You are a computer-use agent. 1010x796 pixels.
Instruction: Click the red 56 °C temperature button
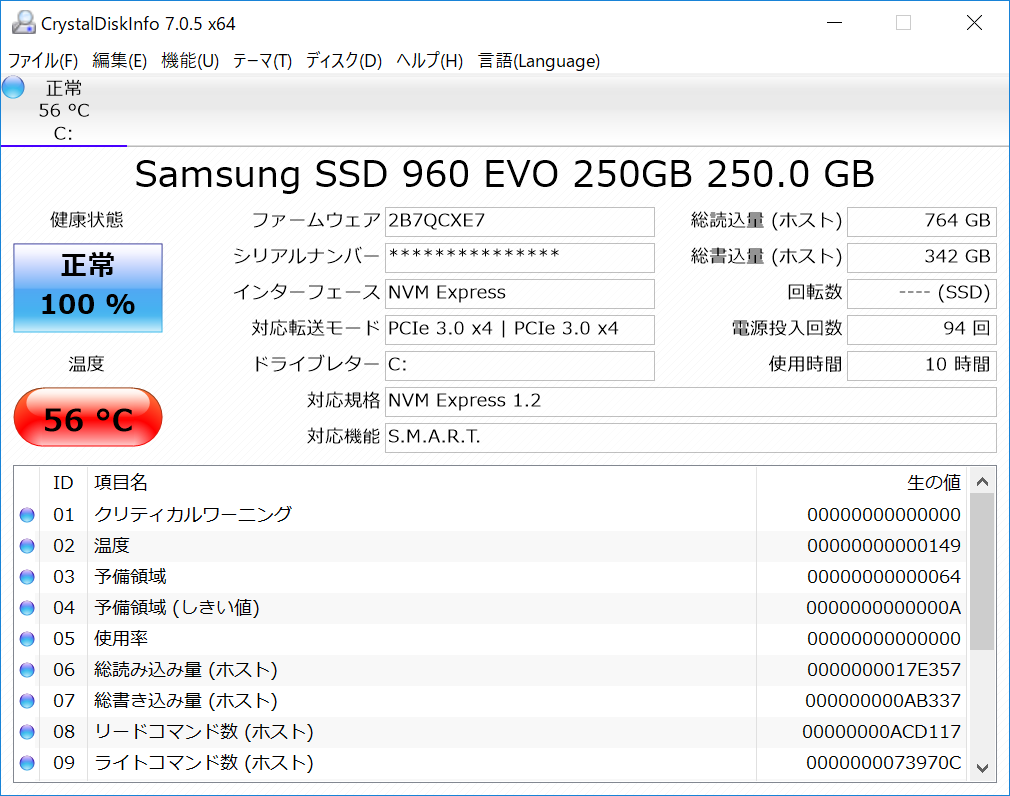[88, 417]
